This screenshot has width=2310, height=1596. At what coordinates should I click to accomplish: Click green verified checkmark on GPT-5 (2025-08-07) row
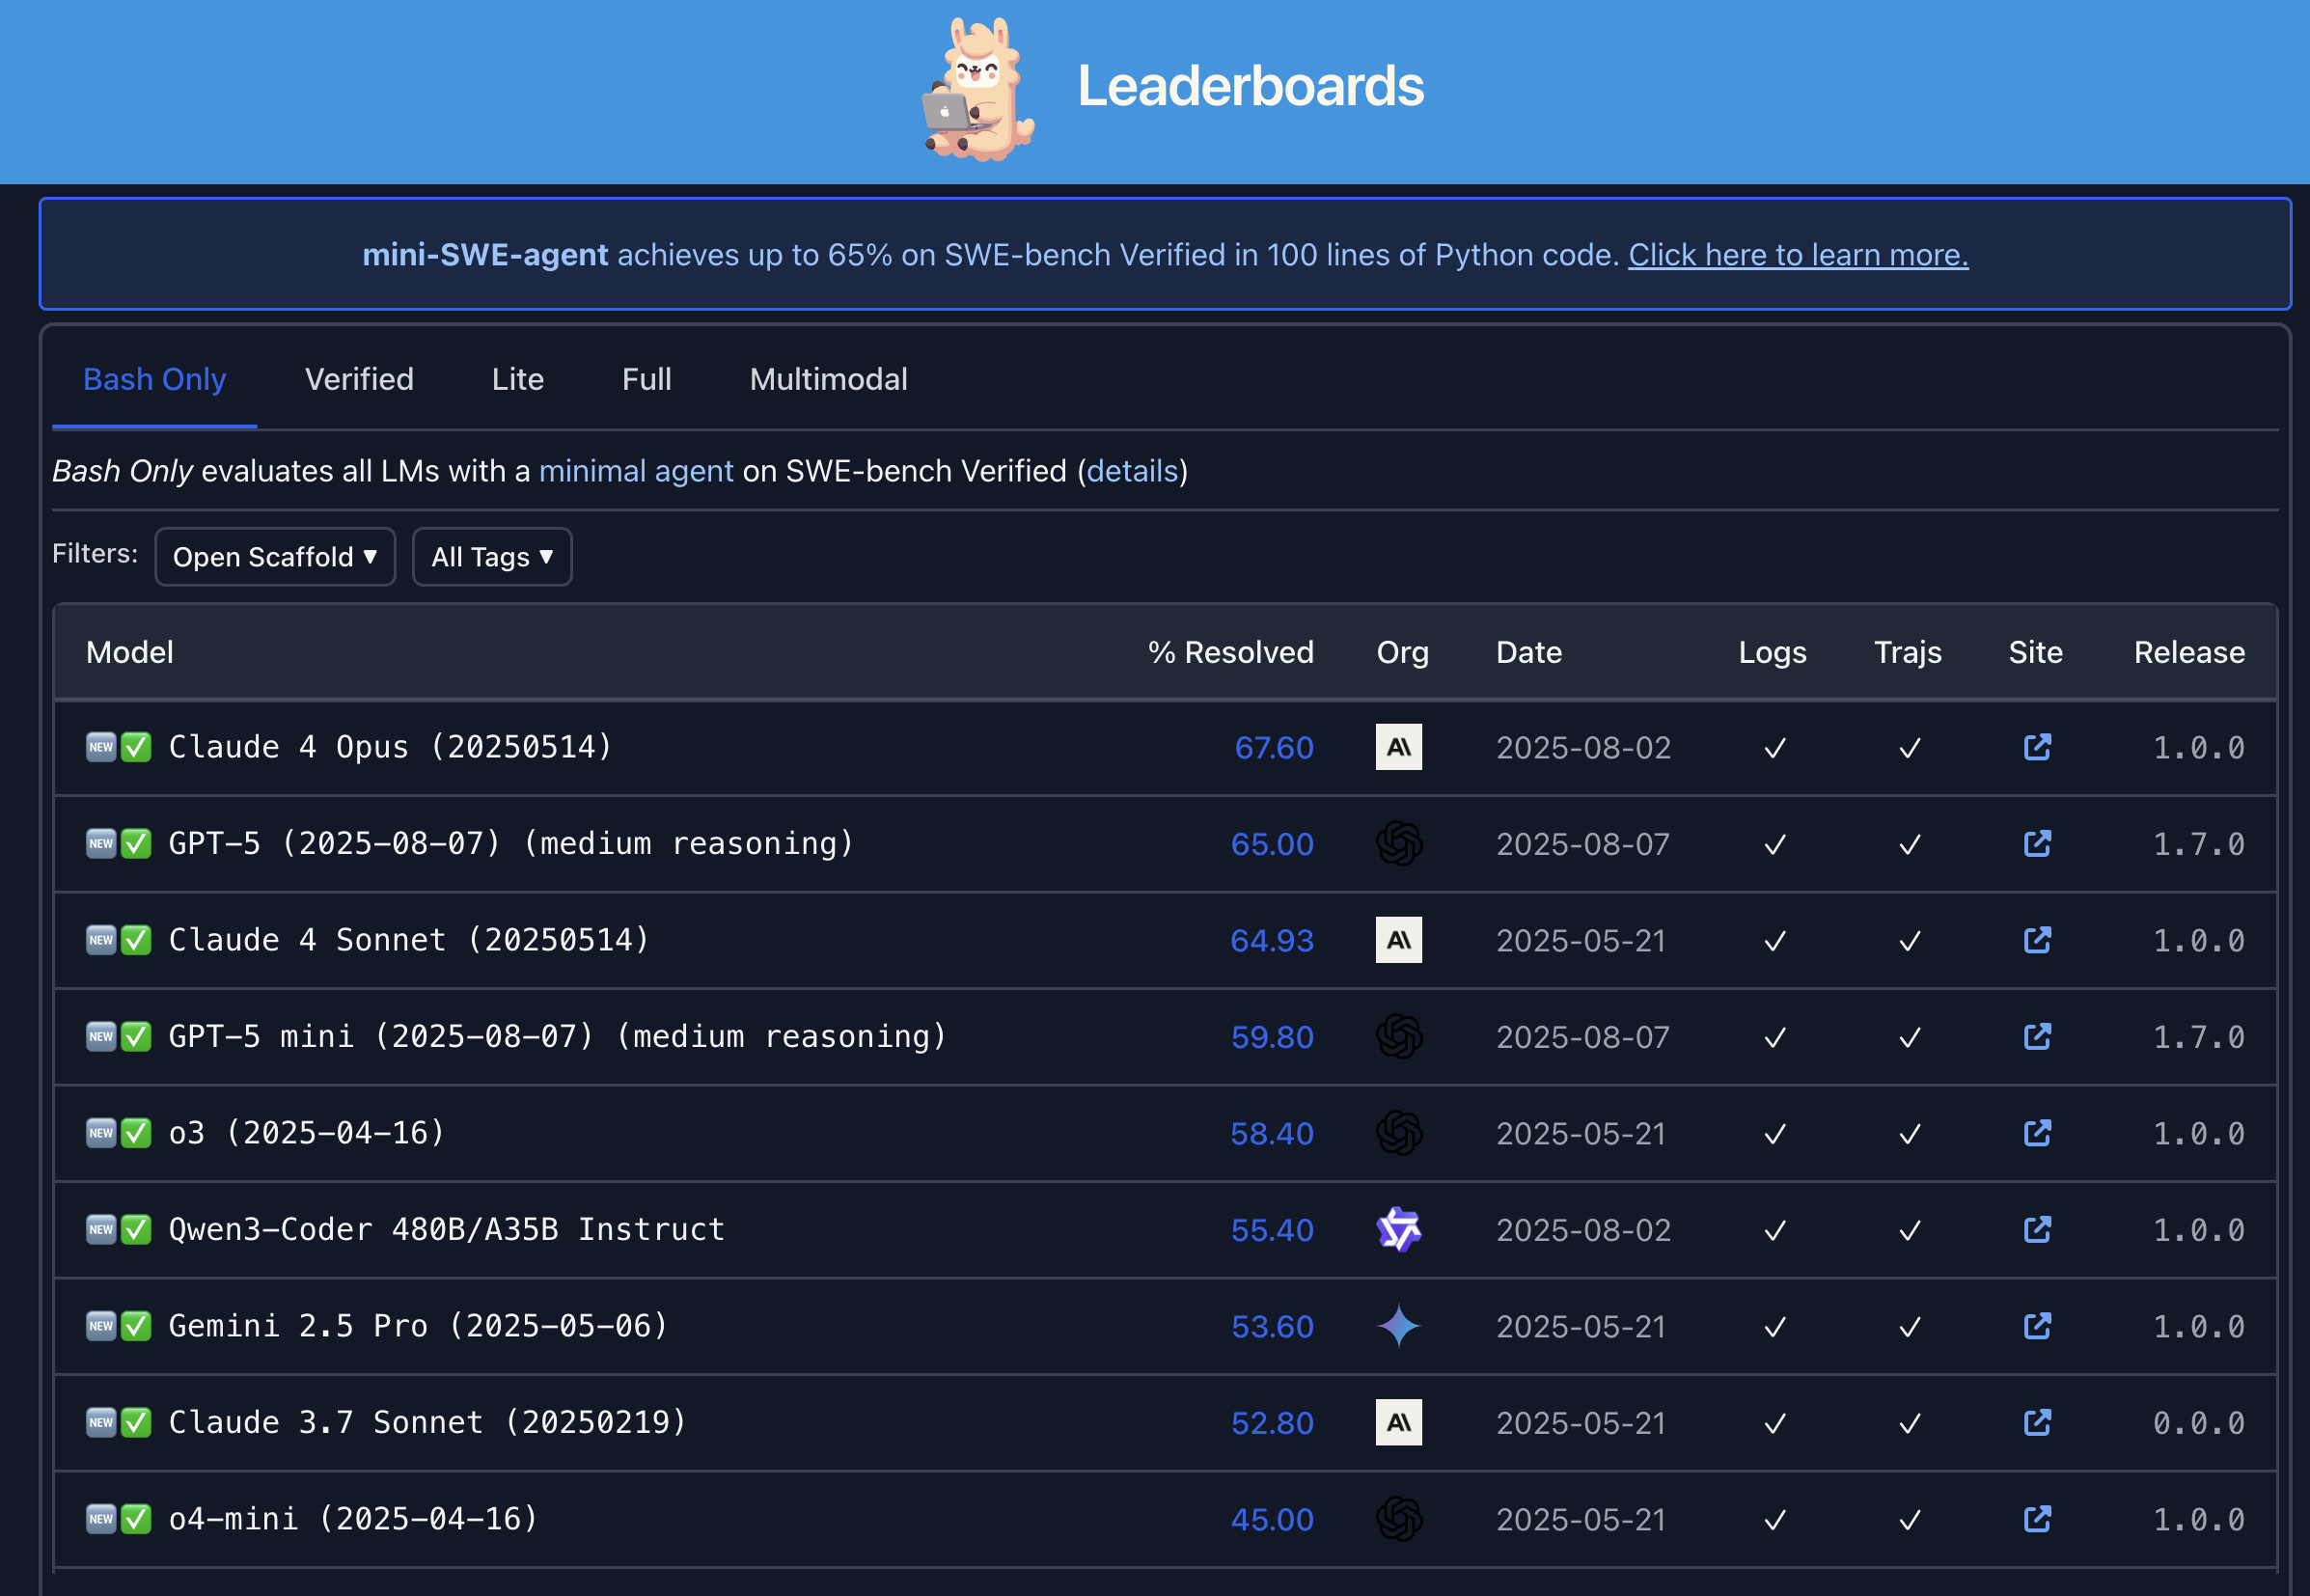[x=136, y=844]
